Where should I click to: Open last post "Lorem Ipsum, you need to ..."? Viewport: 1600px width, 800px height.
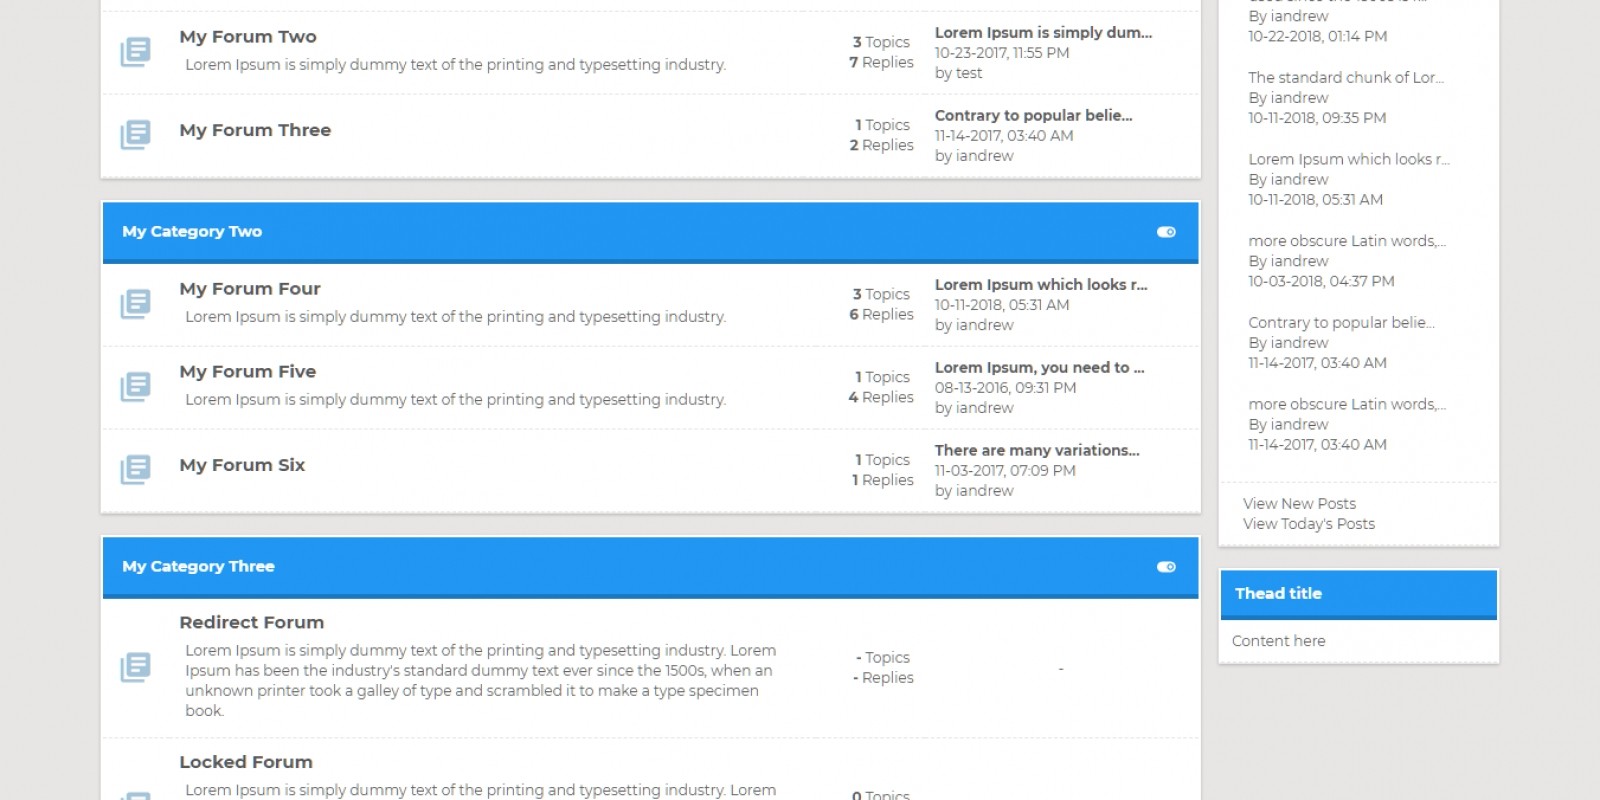(x=1039, y=367)
